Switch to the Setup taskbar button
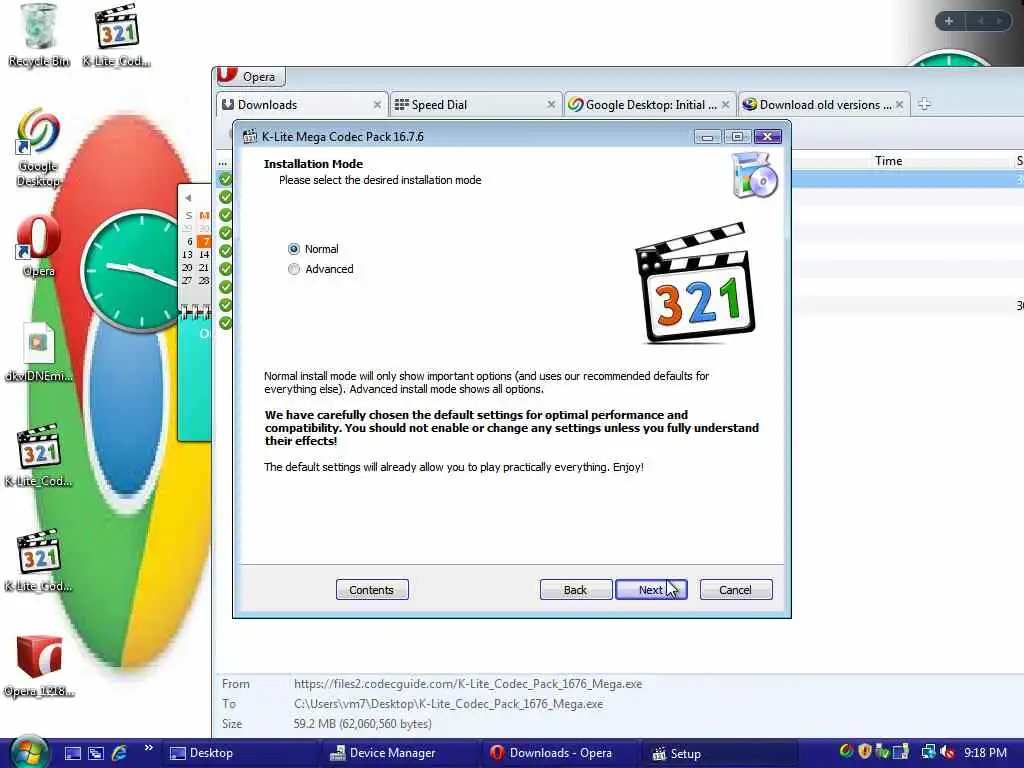This screenshot has height=768, width=1024. pyautogui.click(x=720, y=753)
